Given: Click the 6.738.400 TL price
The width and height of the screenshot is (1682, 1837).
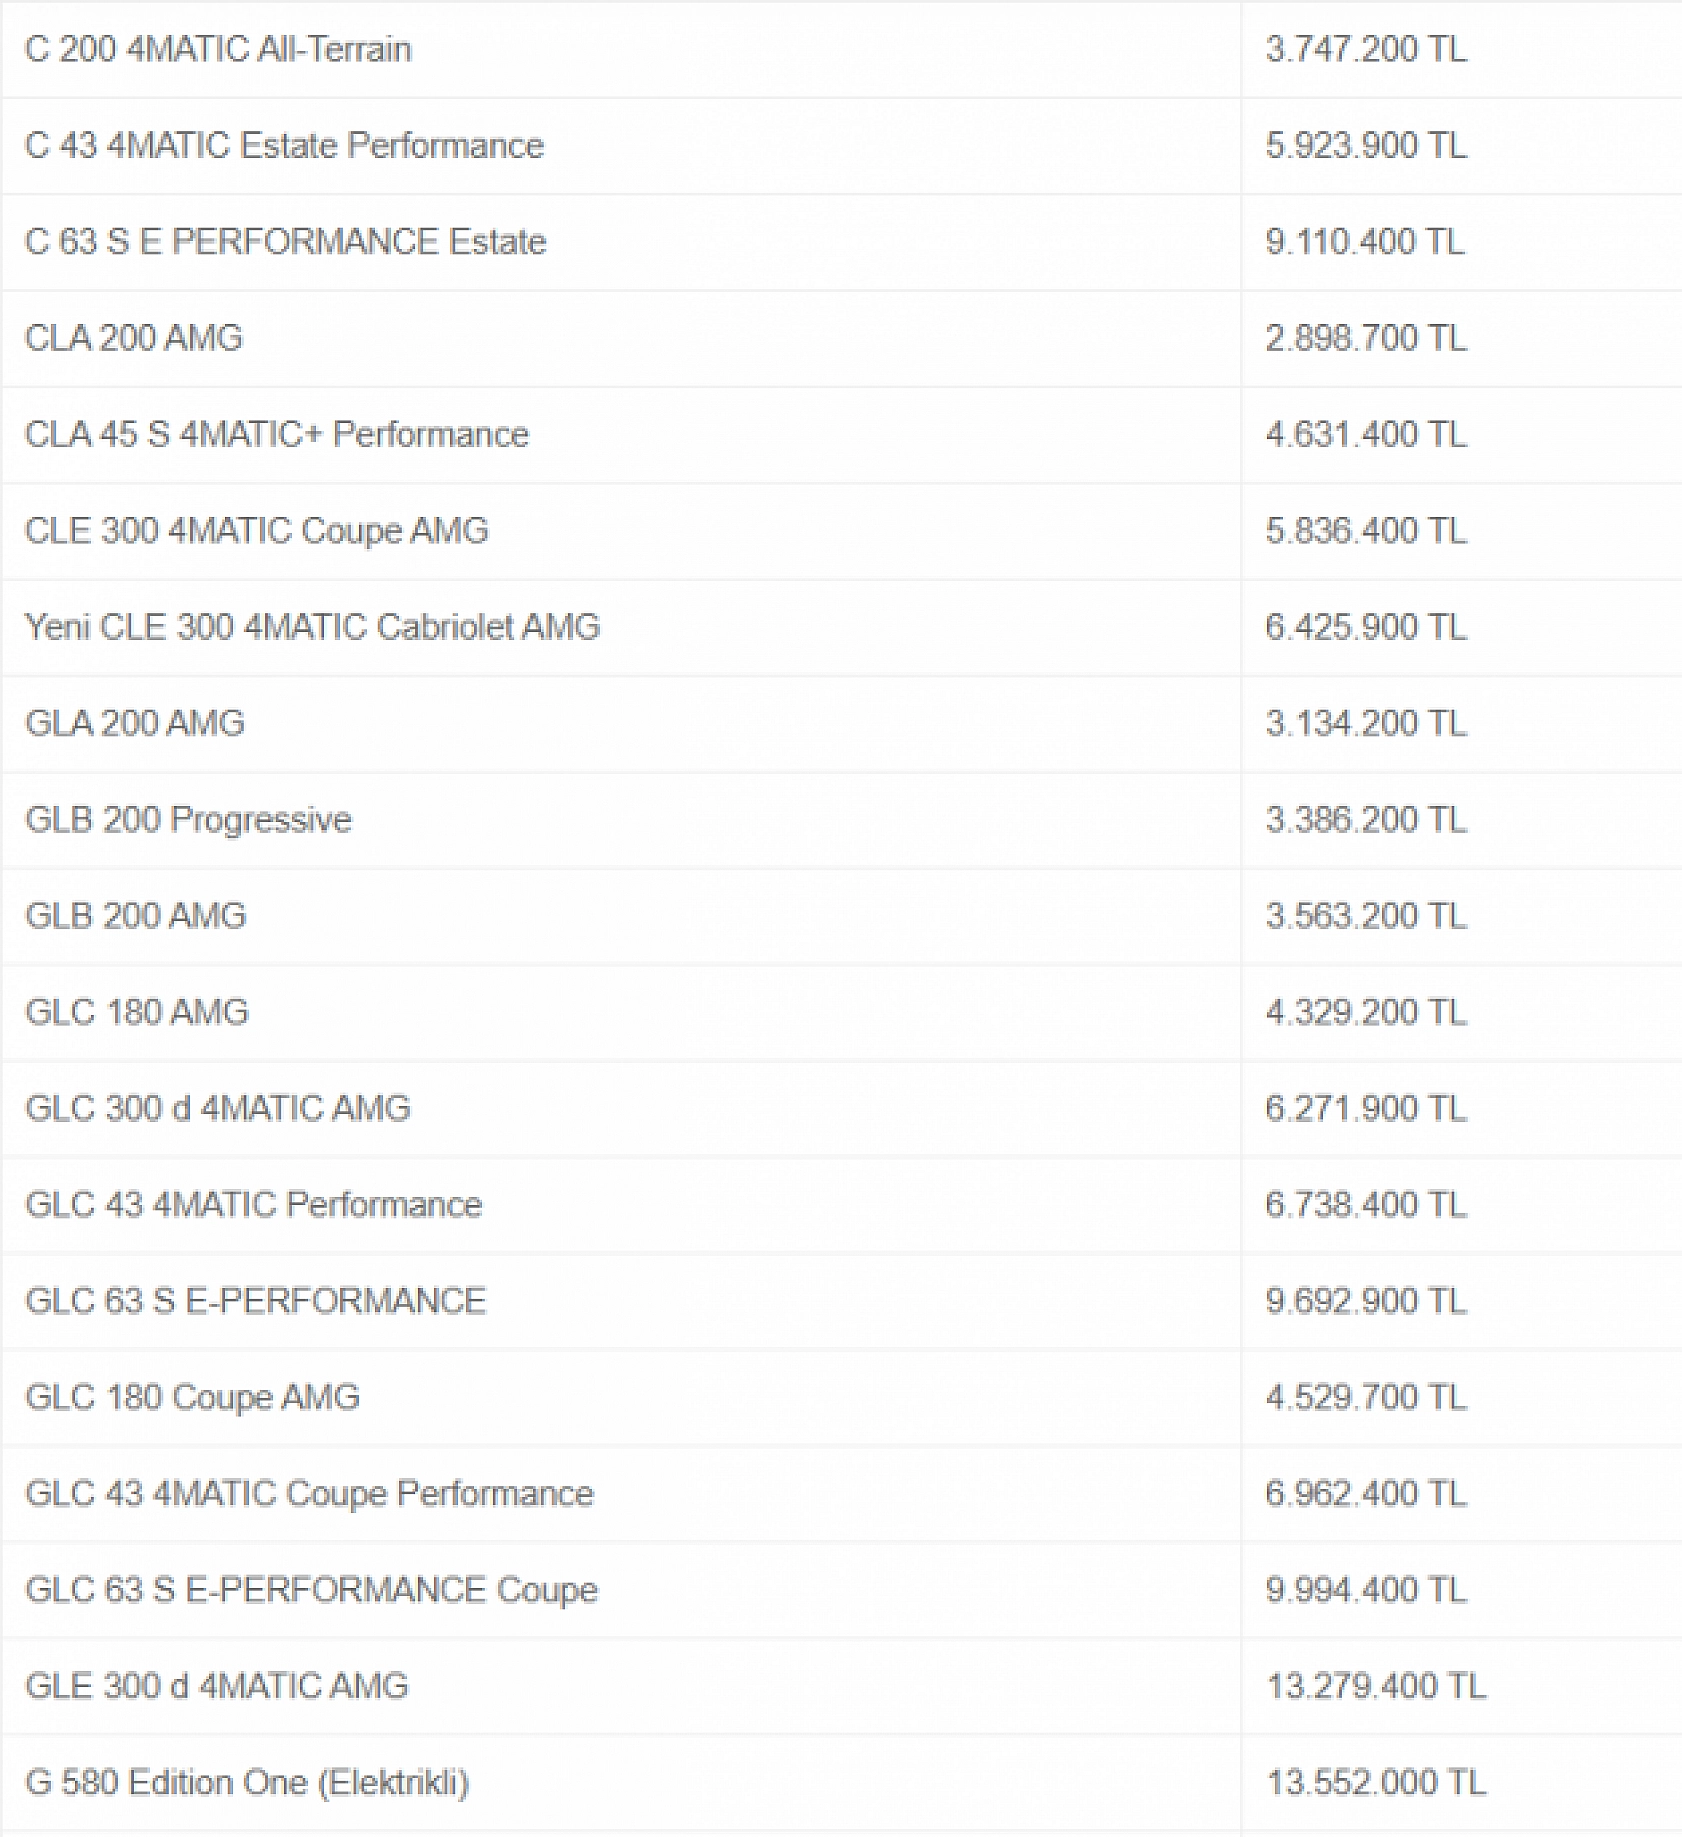Looking at the screenshot, I should pos(1366,1204).
